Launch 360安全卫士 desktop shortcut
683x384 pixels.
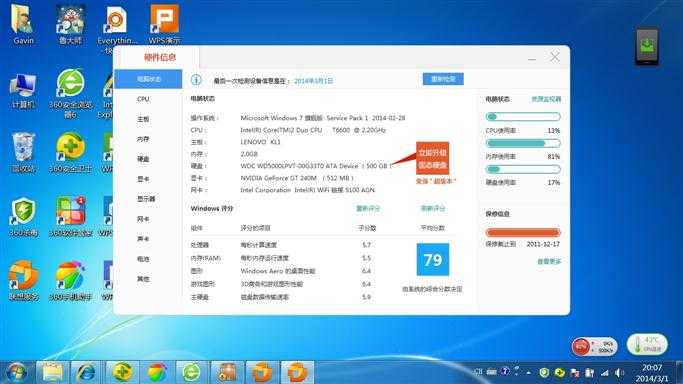coord(70,152)
